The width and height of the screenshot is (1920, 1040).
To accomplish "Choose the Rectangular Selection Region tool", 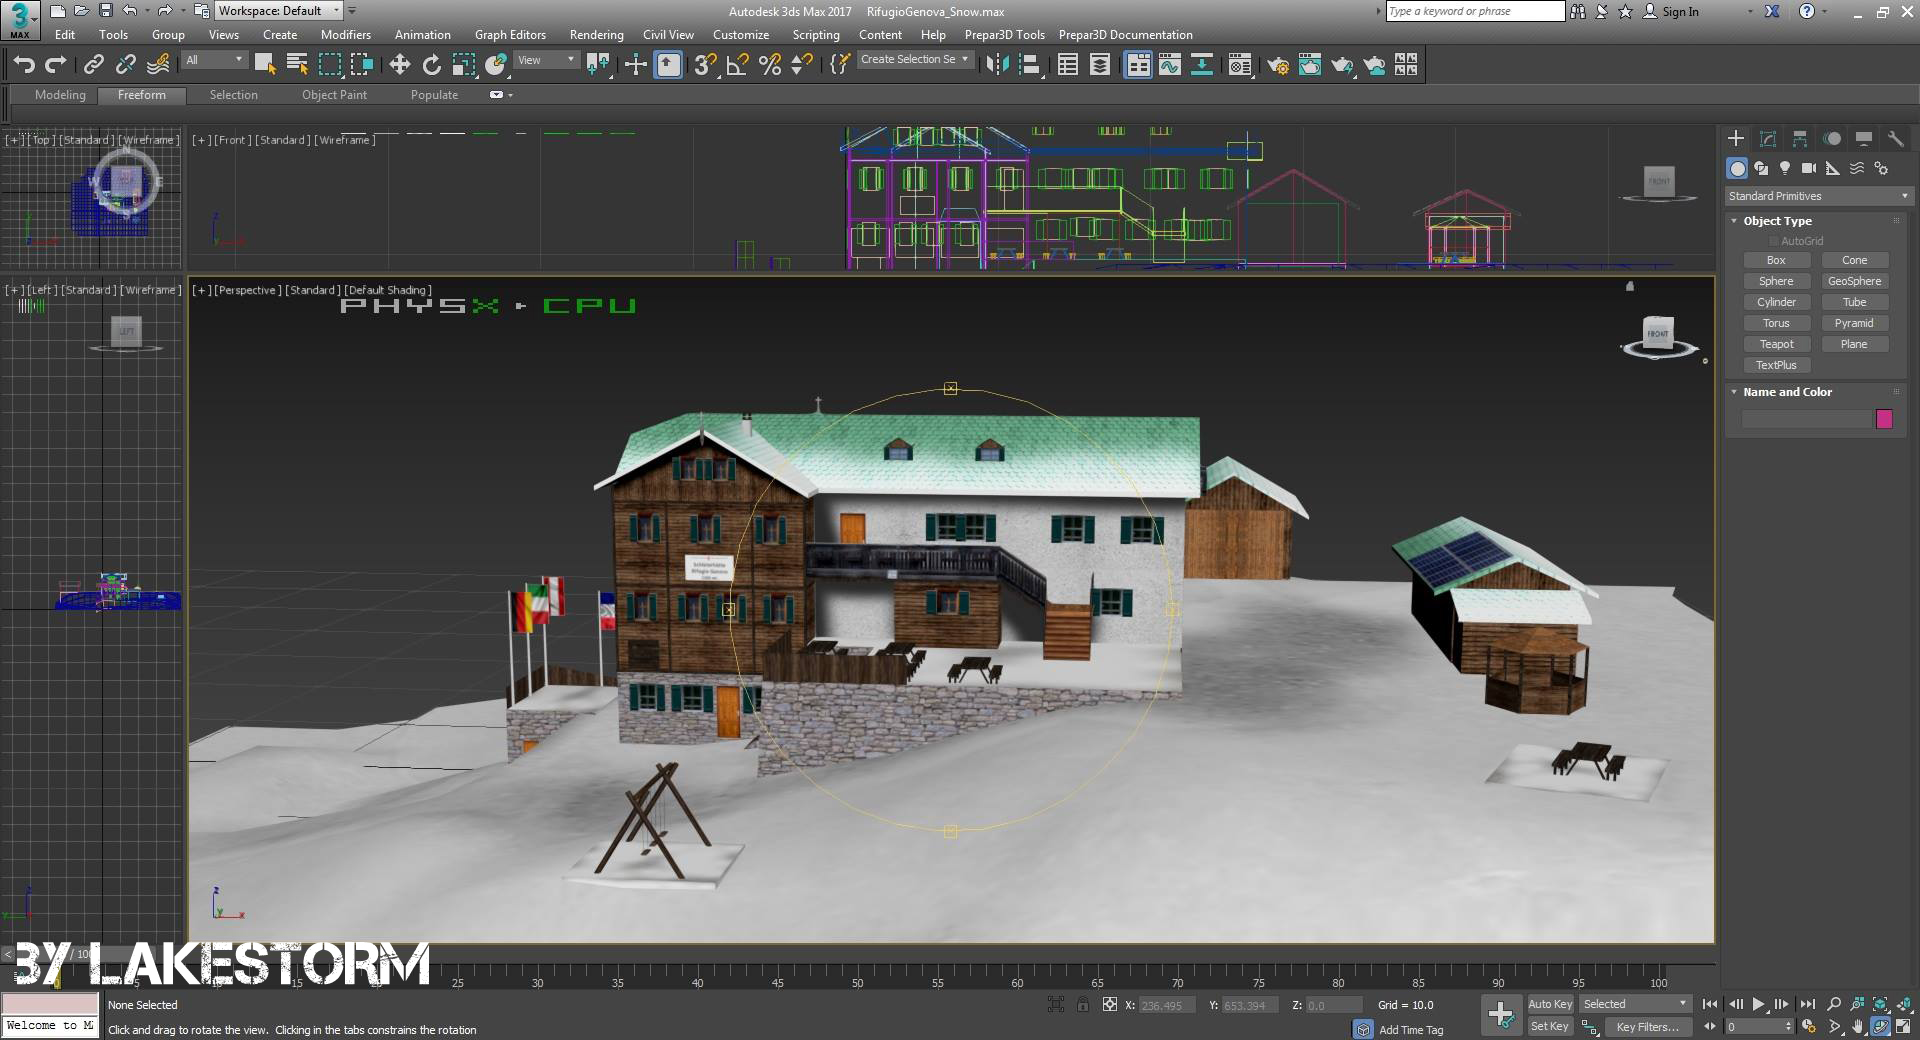I will coord(329,65).
